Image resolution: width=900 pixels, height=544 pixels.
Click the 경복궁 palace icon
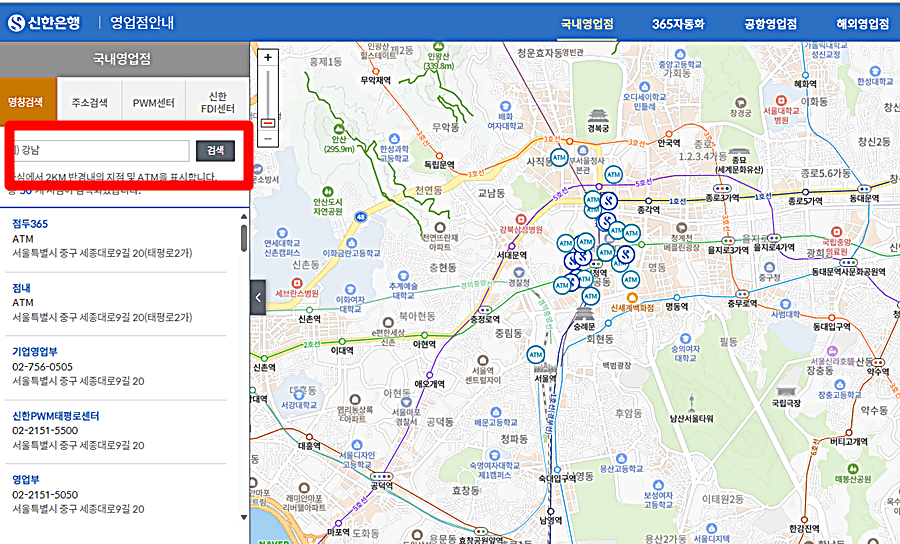(x=598, y=115)
